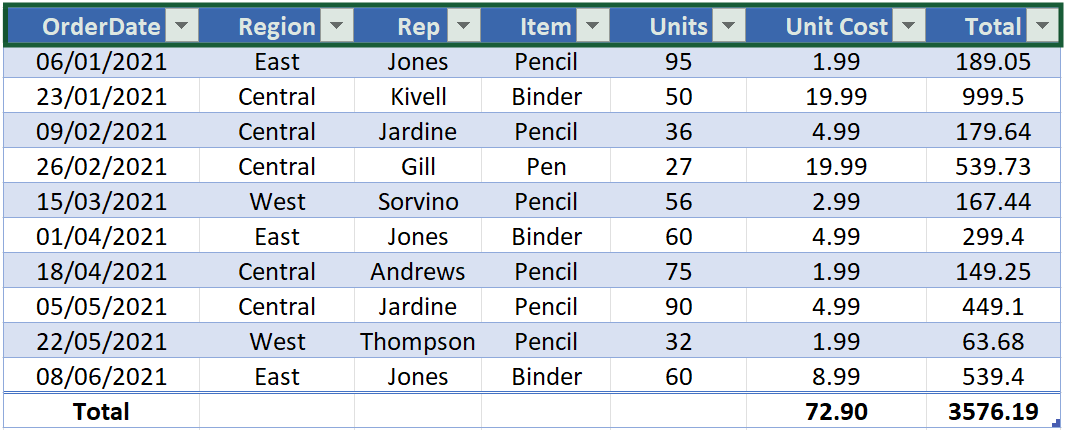Click the Item column filter button
Viewport: 1068px width, 430px height.
[x=593, y=27]
